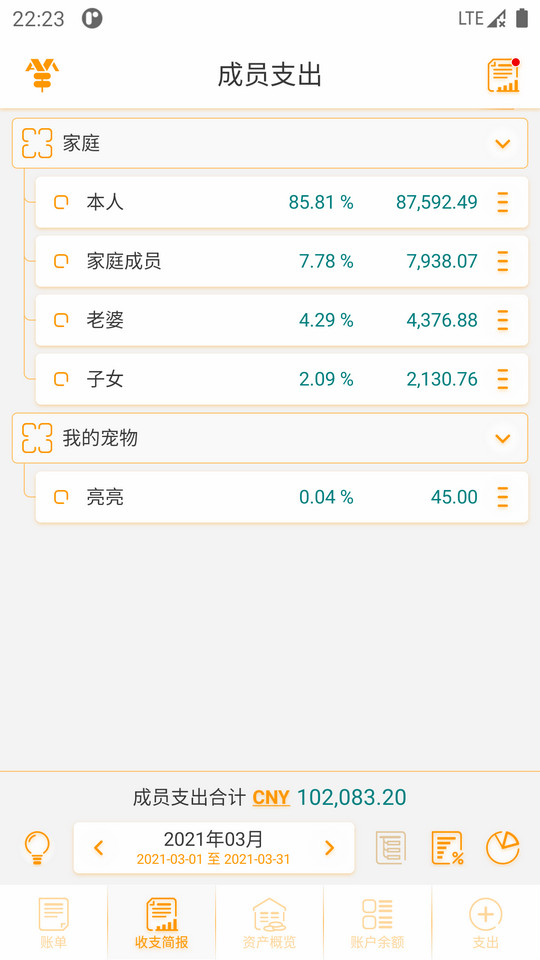Switch to the 资产概览 tab
The image size is (540, 960).
pyautogui.click(x=269, y=923)
